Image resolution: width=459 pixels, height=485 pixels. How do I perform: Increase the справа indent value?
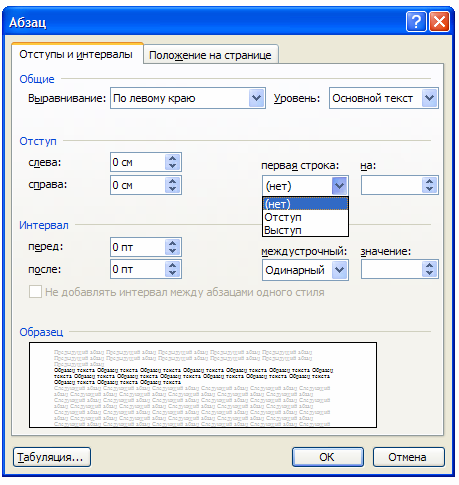(172, 181)
